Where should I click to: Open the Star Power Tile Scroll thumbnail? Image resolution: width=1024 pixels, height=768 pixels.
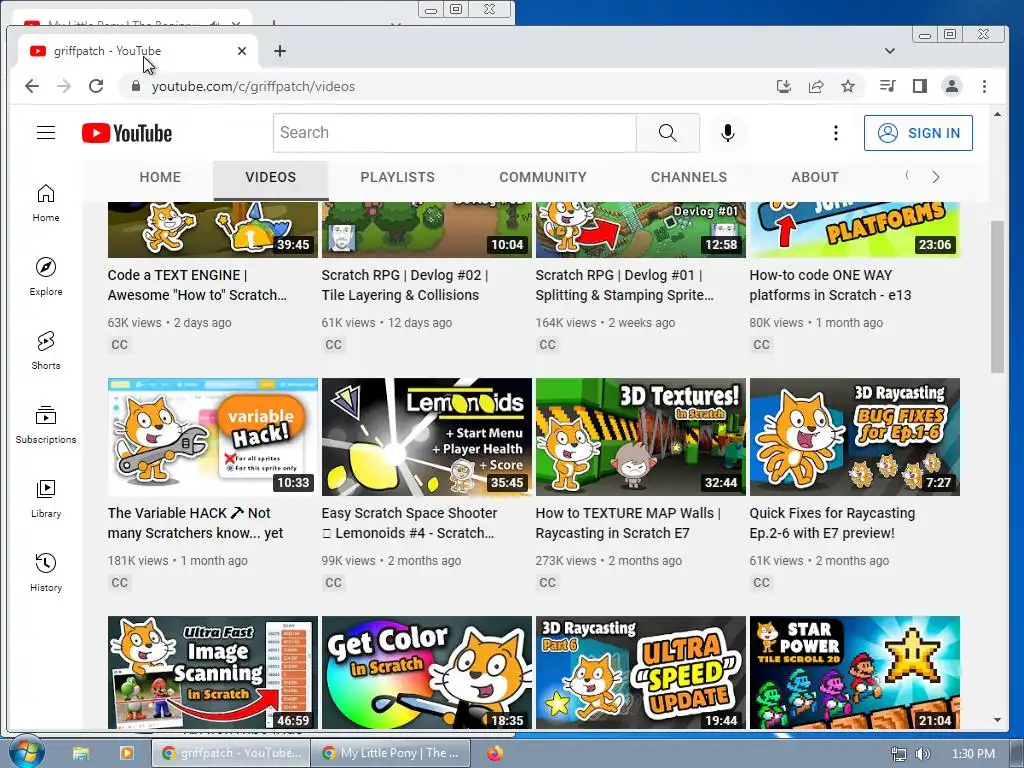(855, 672)
